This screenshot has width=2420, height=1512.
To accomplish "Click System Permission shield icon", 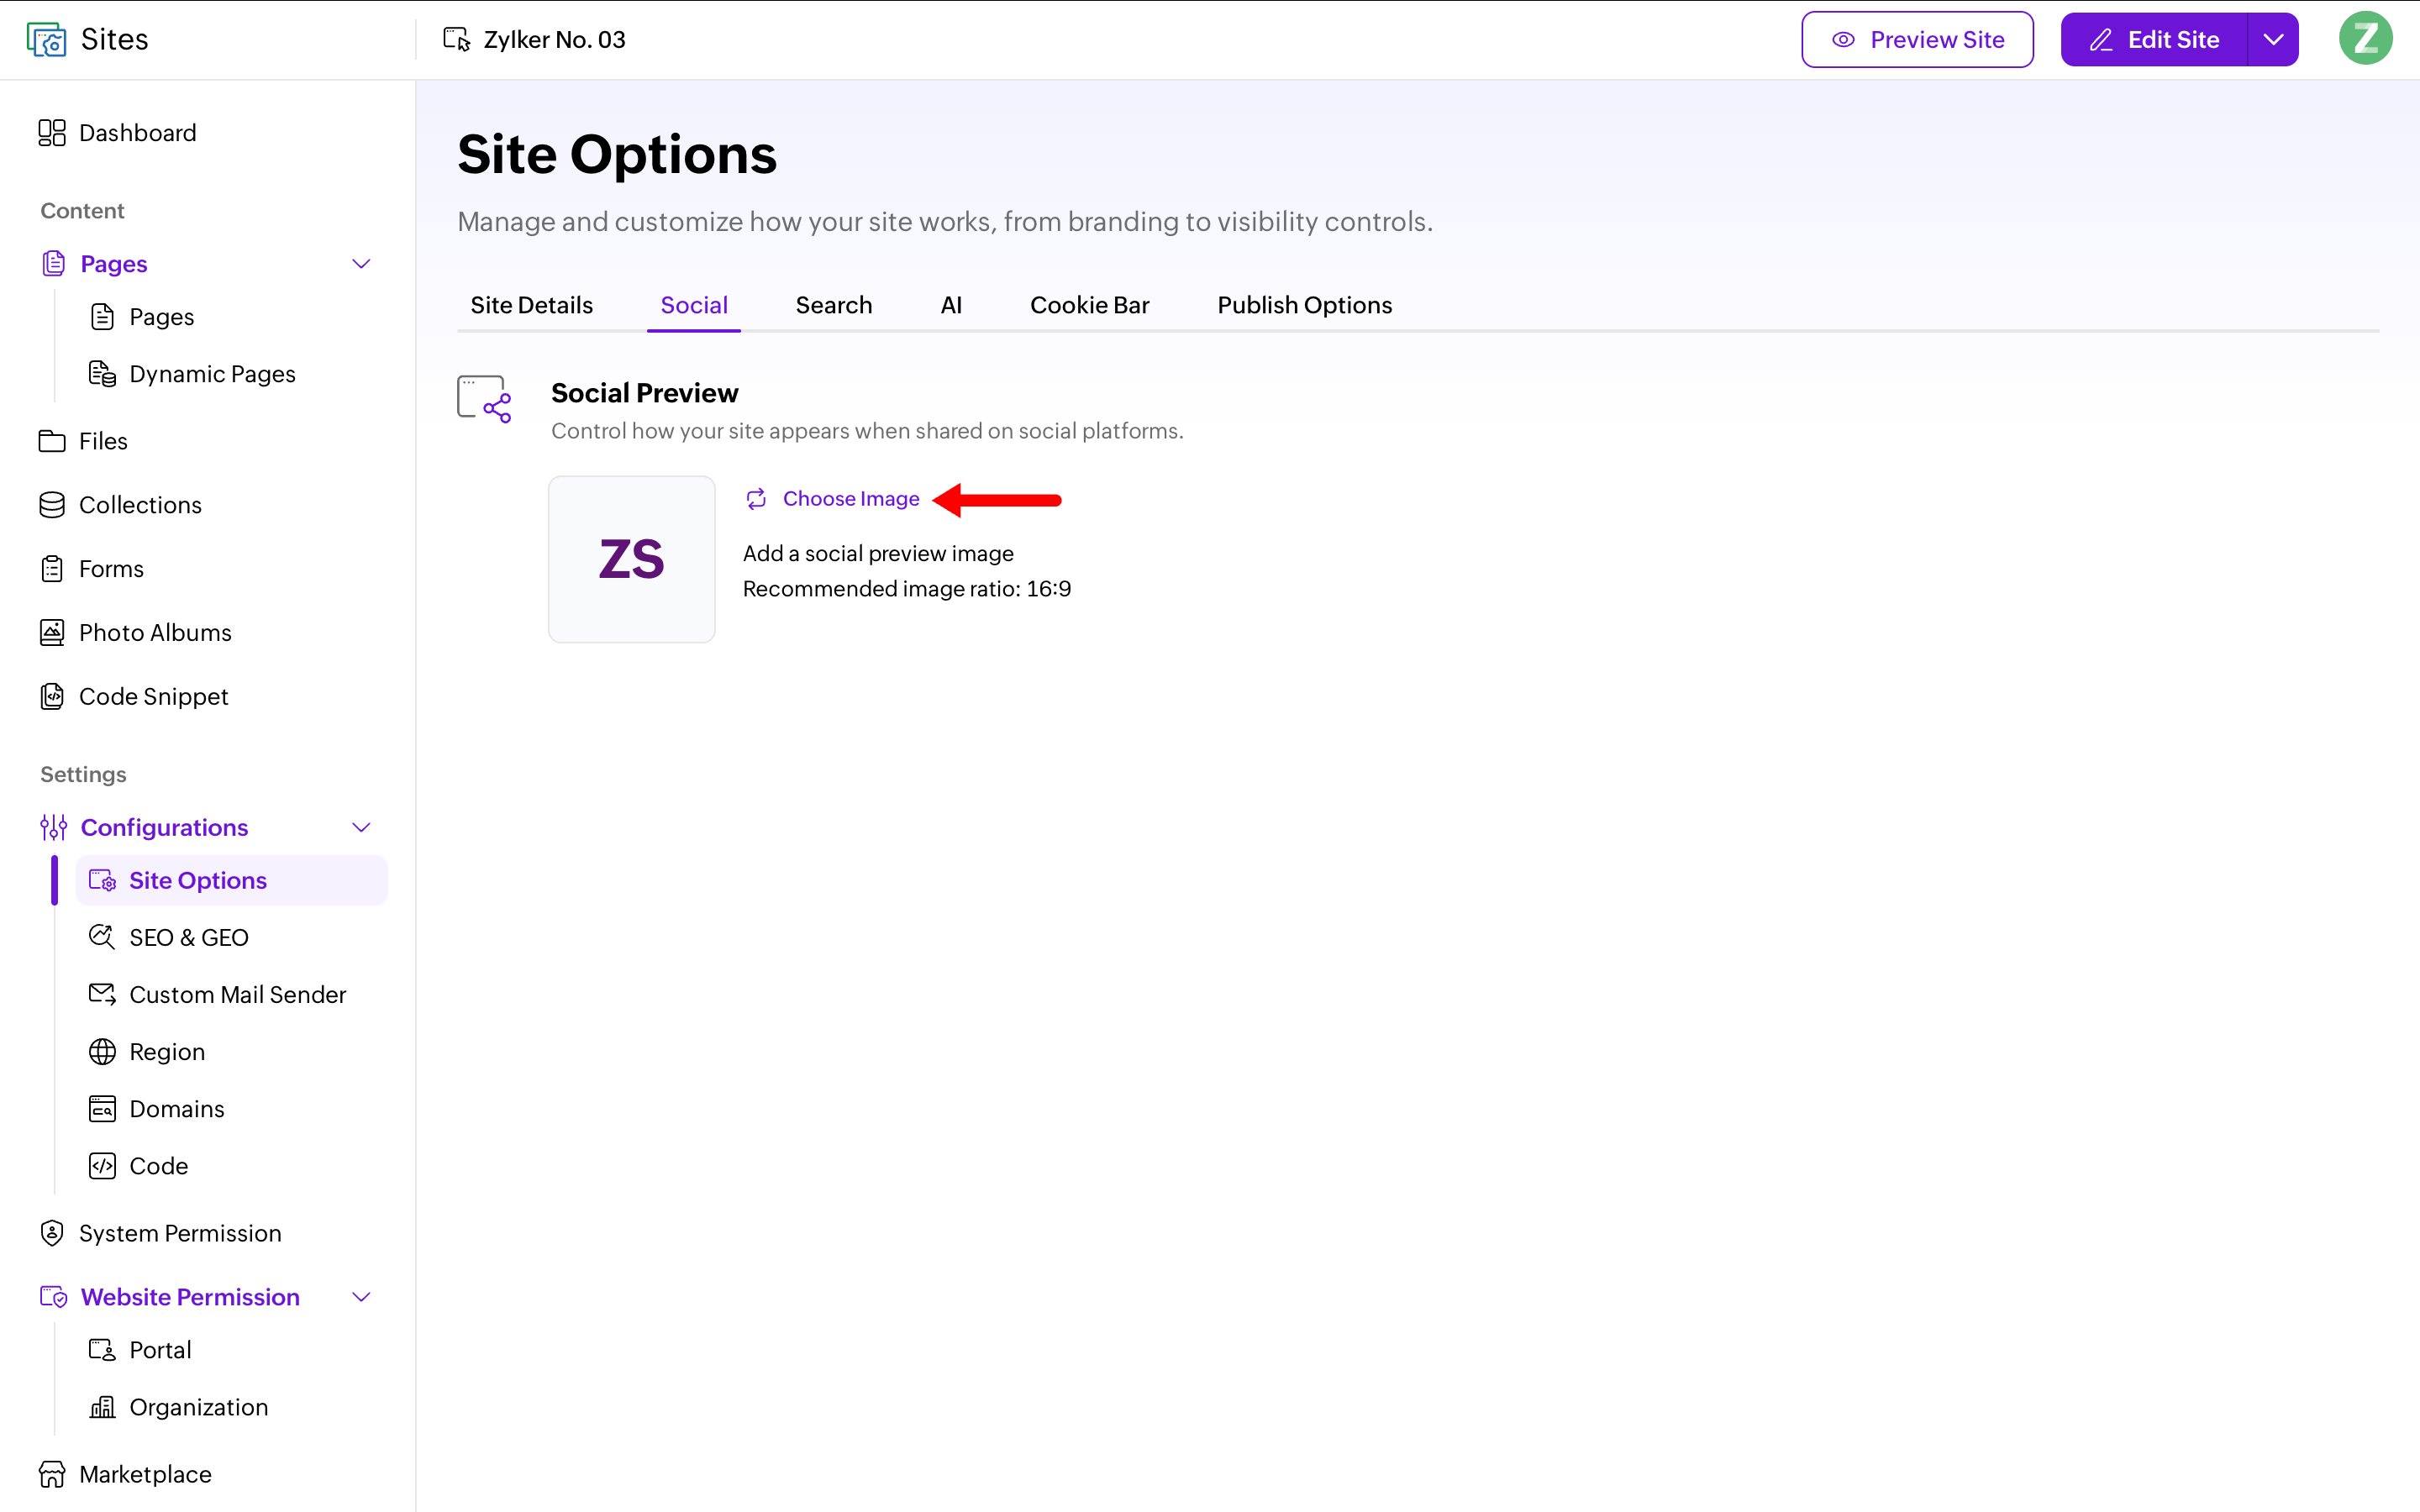I will tap(52, 1233).
